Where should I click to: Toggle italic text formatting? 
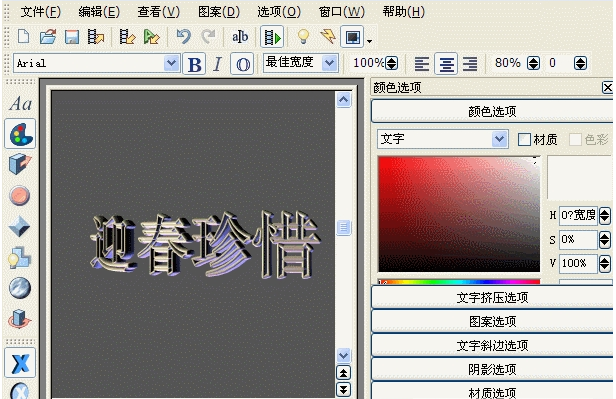(x=218, y=64)
